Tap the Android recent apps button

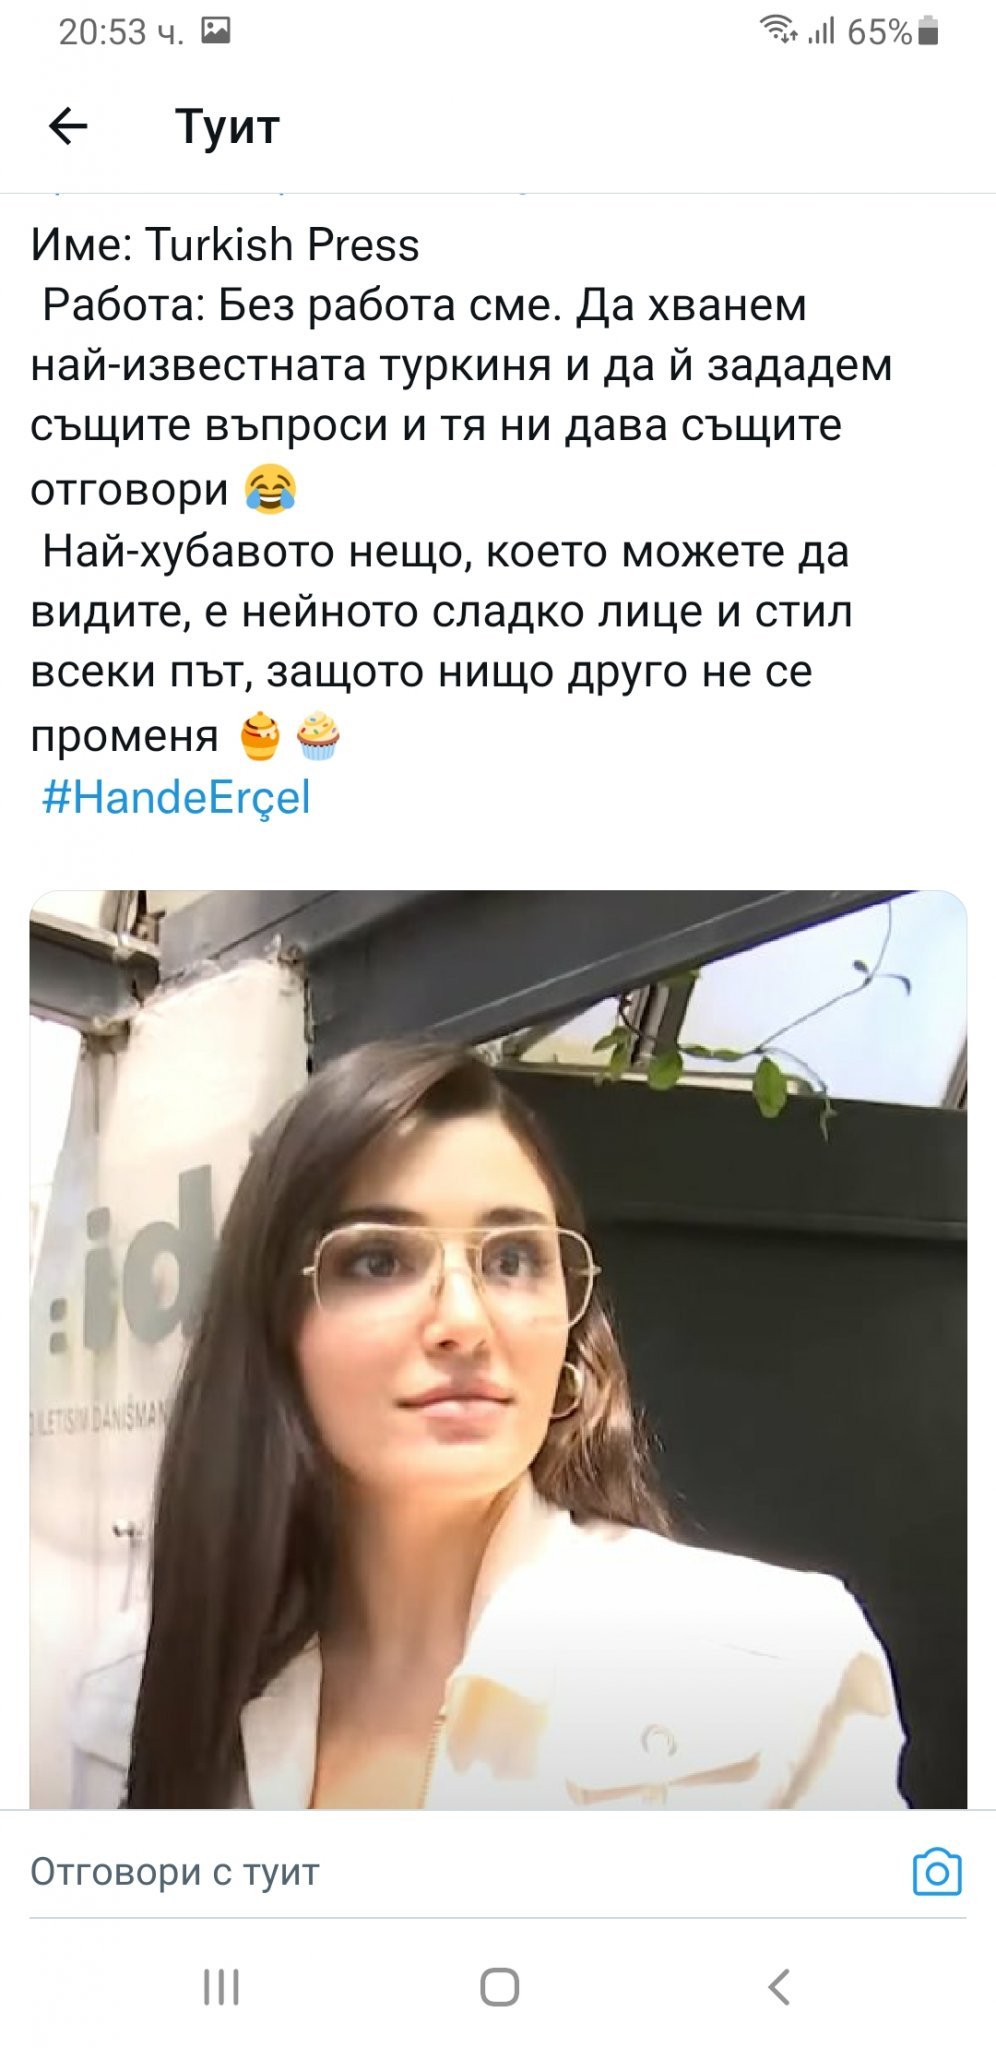[x=221, y=1987]
